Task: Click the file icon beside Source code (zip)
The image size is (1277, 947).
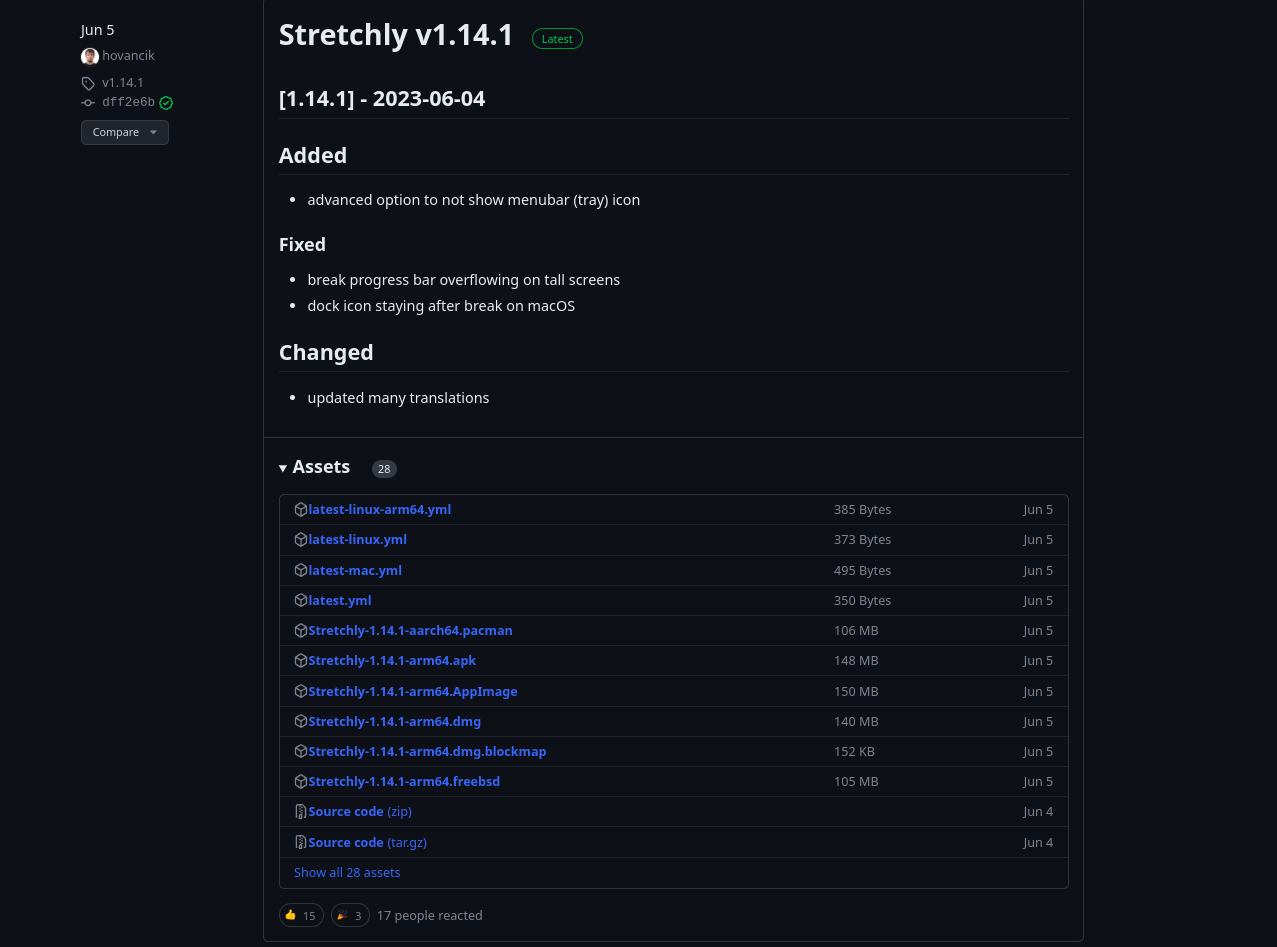Action: coord(300,811)
